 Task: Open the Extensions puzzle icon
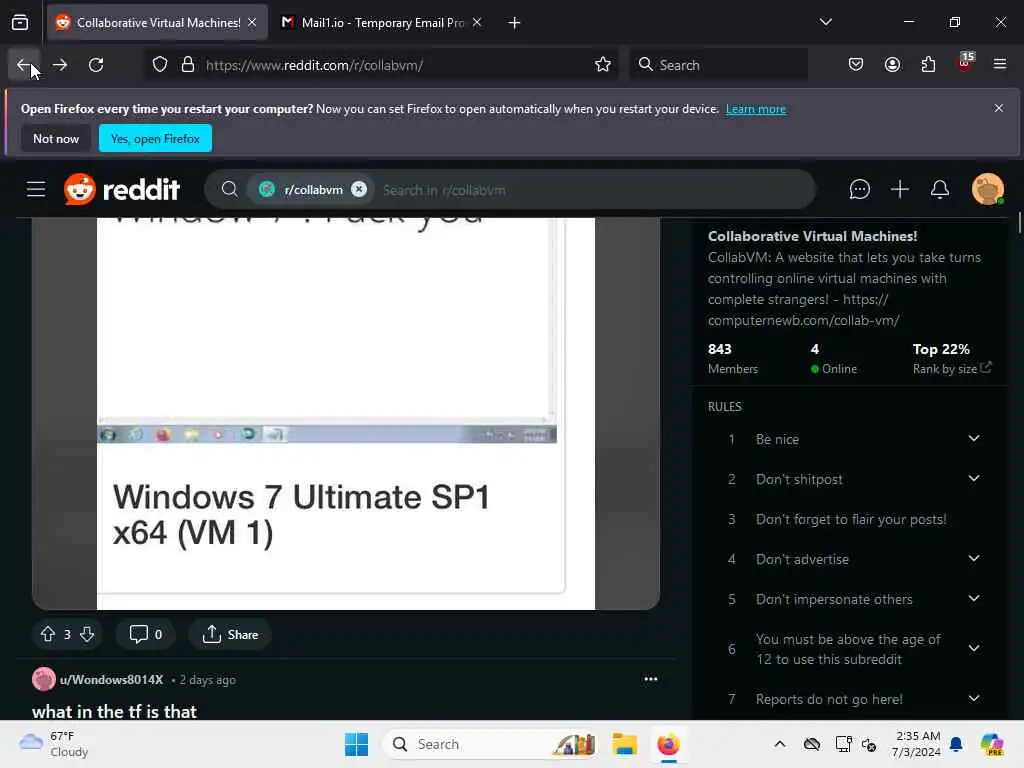click(x=928, y=65)
